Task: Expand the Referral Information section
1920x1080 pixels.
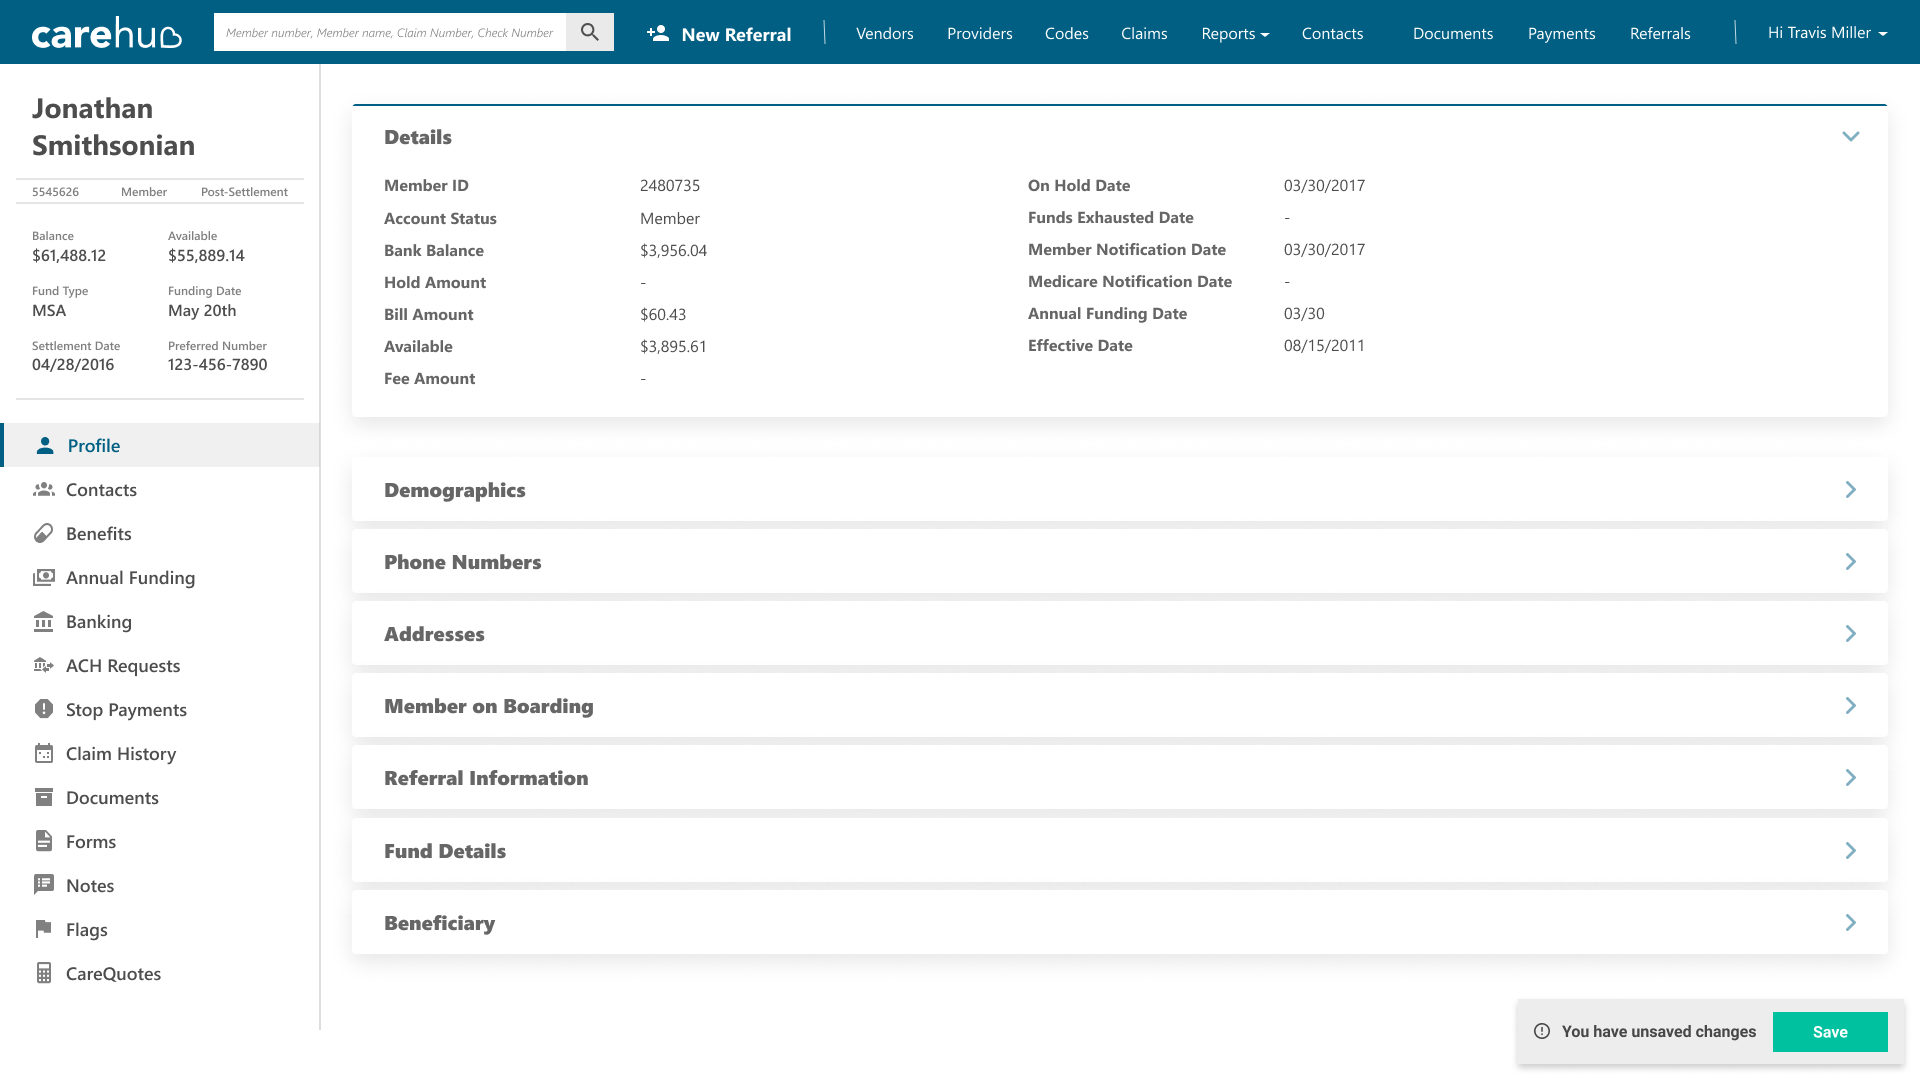Action: [x=1850, y=777]
